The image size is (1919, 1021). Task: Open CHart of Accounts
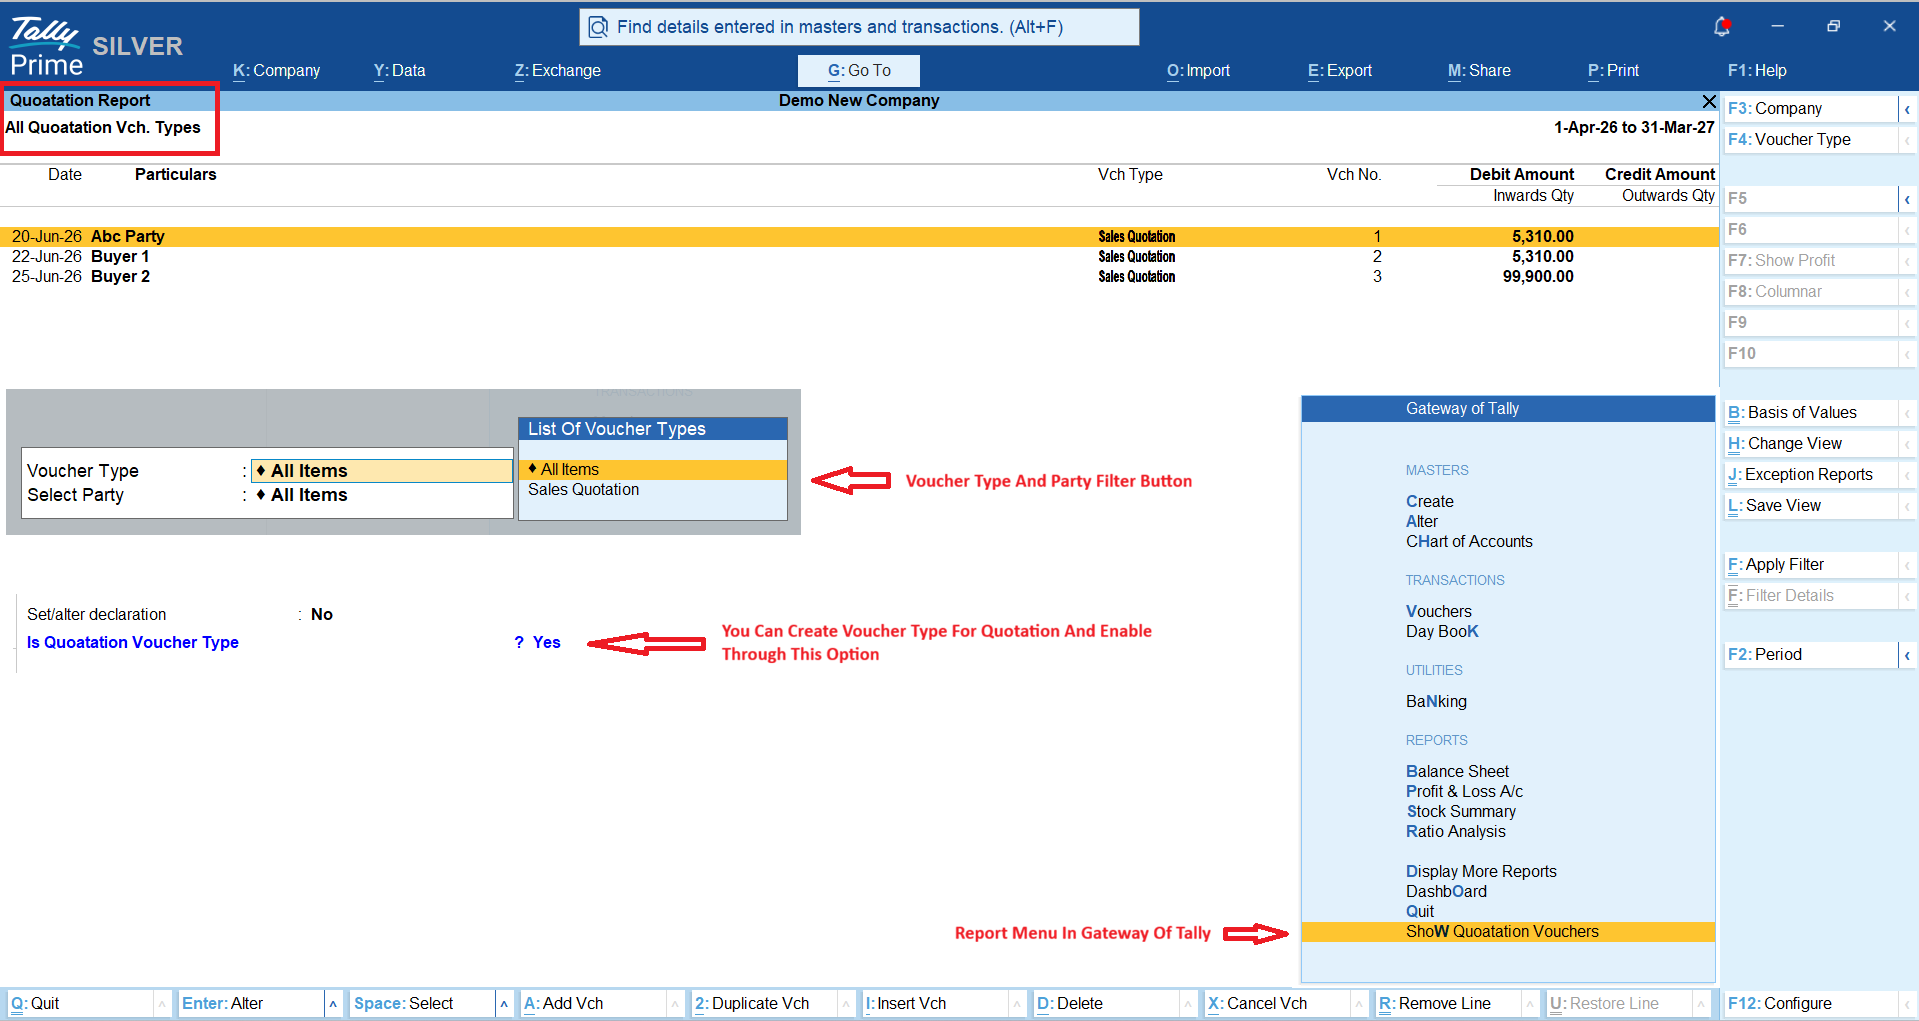pos(1469,542)
